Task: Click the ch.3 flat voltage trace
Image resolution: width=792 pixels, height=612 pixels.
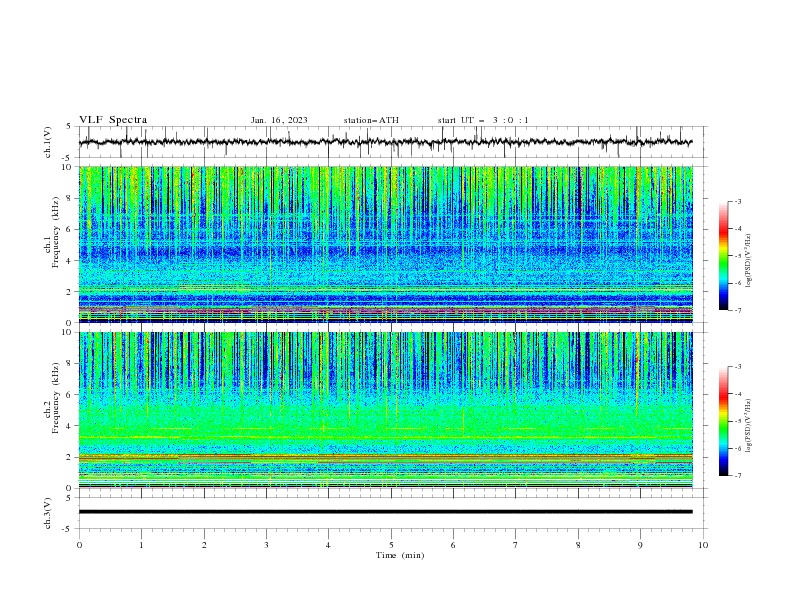Action: pos(385,512)
